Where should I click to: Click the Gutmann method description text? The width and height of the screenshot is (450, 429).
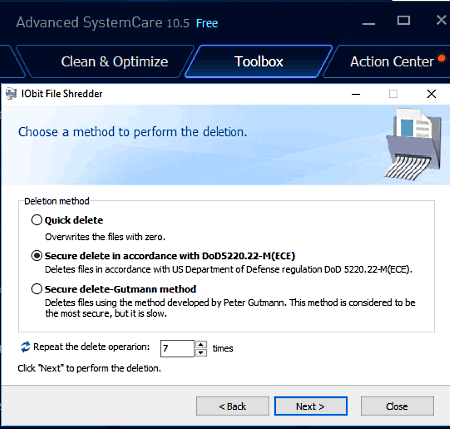[230, 308]
